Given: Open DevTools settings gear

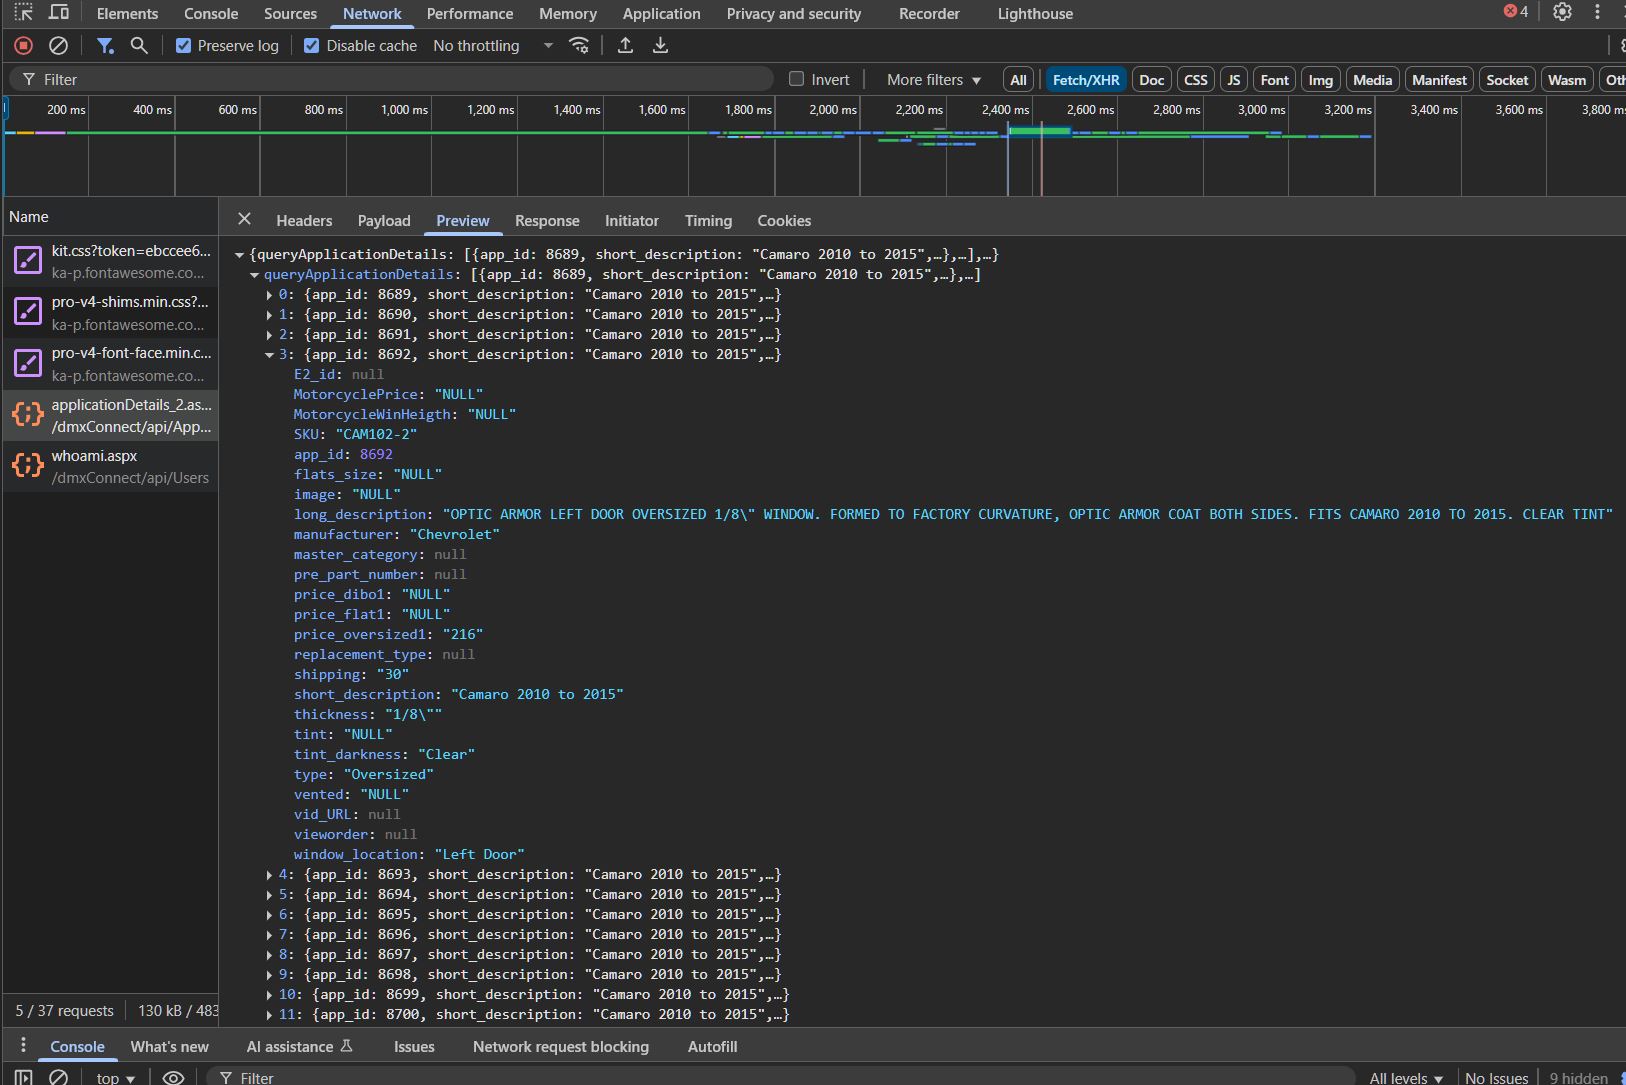Looking at the screenshot, I should (1562, 13).
